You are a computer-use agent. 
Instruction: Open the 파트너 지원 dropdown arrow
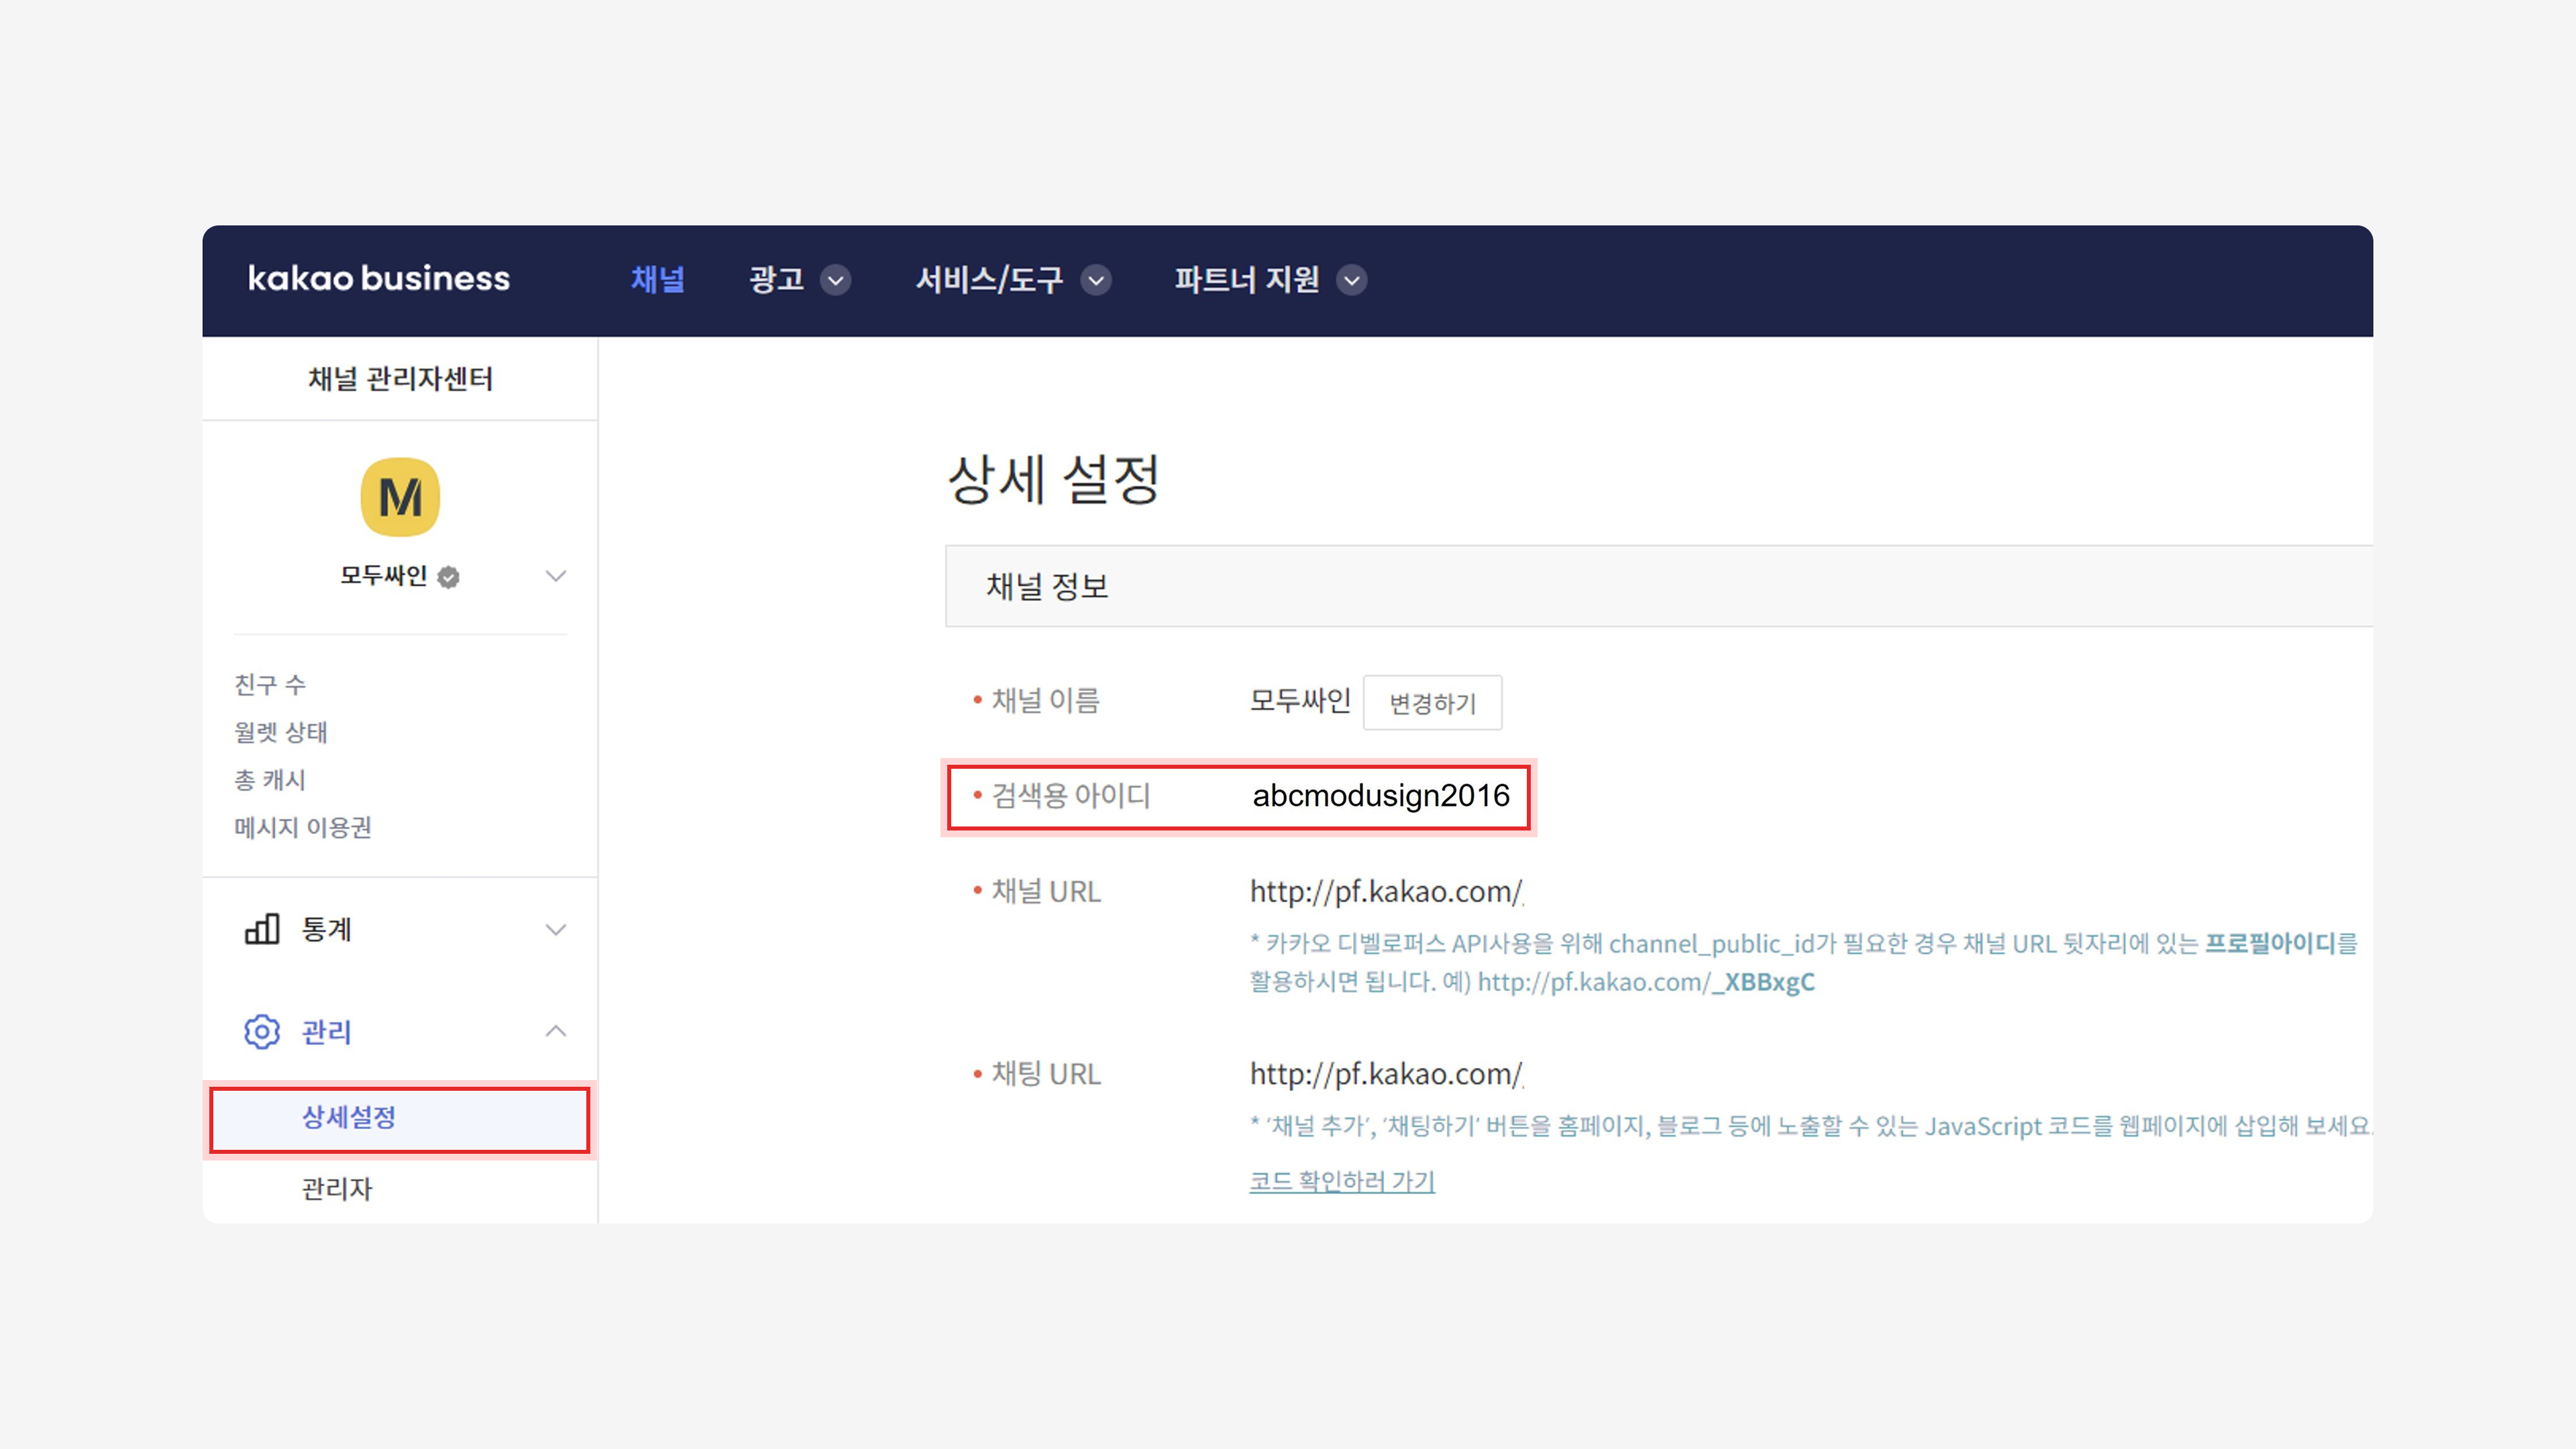pos(1352,280)
